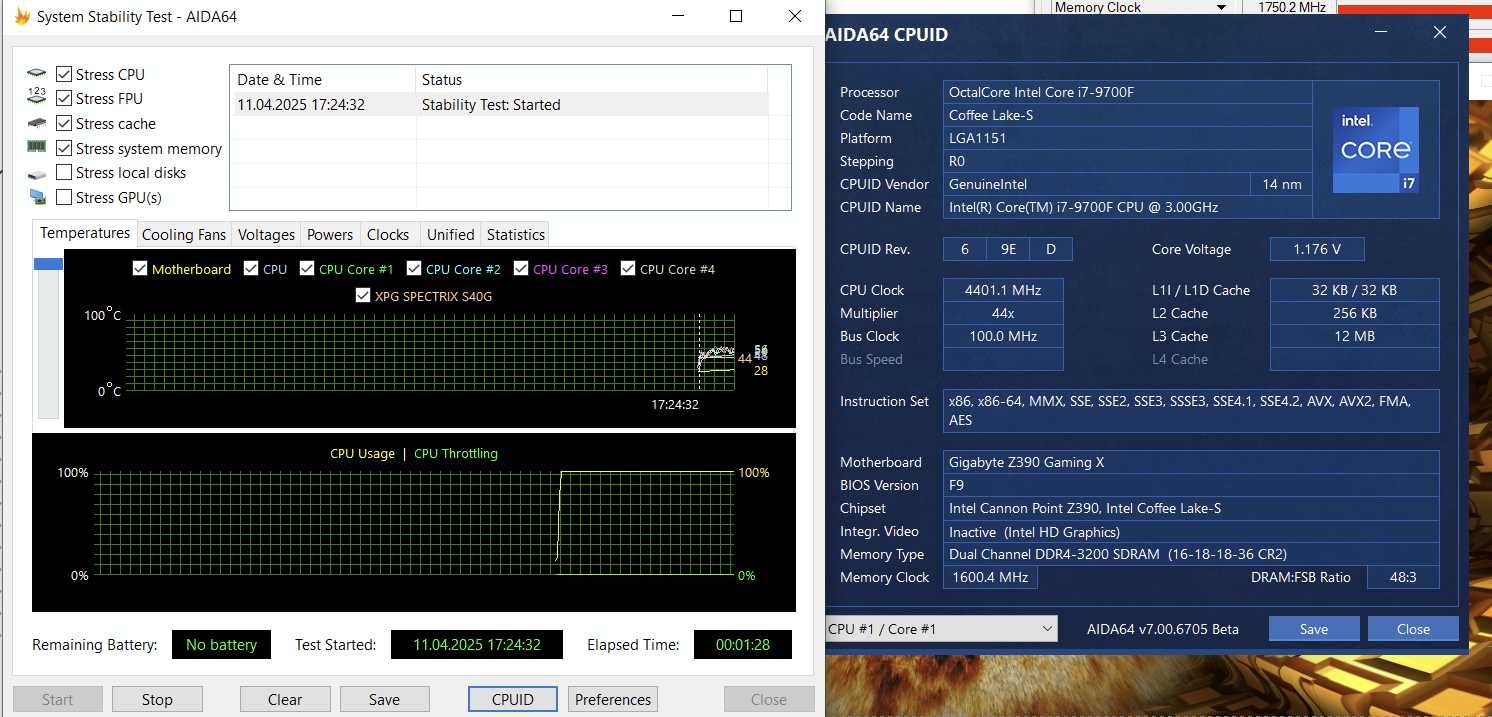Switch to the Voltages tab
This screenshot has height=717, width=1492.
[266, 234]
